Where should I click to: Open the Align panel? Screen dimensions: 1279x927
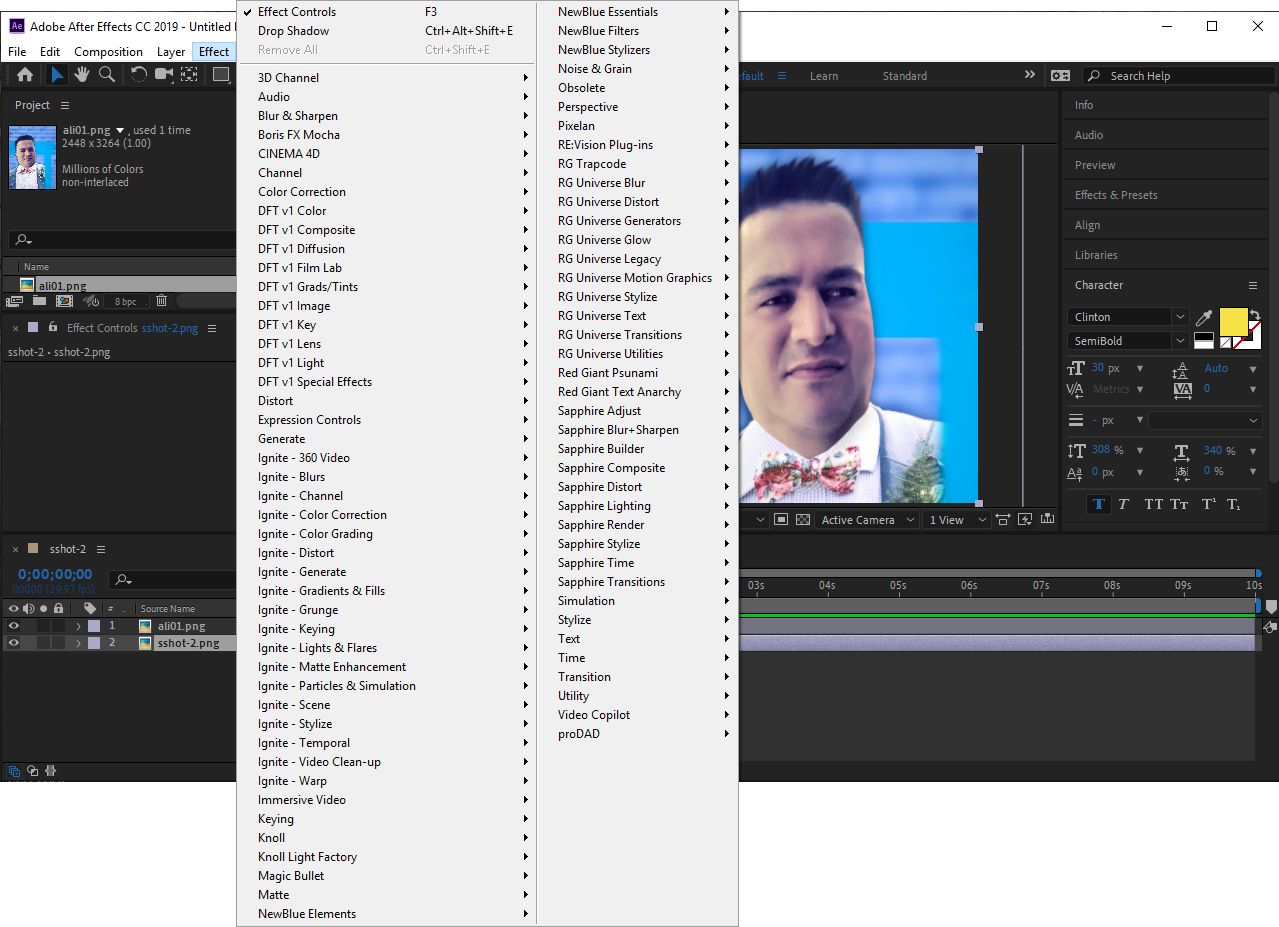pos(1087,225)
